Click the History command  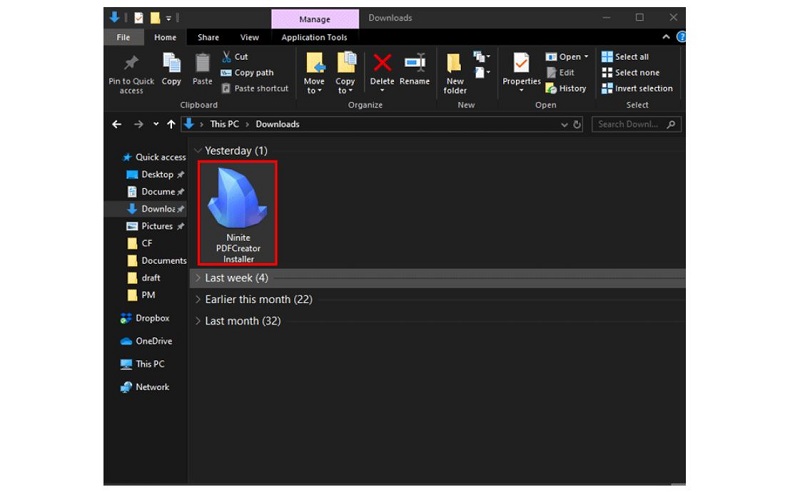(x=566, y=88)
